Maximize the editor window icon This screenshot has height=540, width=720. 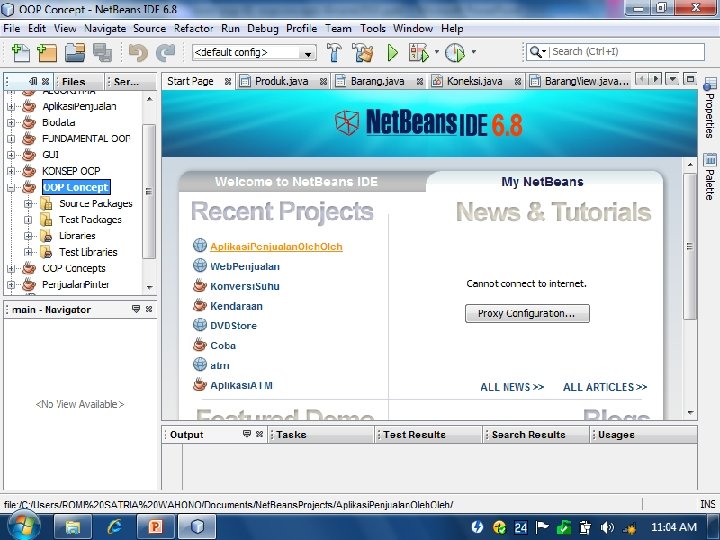click(690, 79)
